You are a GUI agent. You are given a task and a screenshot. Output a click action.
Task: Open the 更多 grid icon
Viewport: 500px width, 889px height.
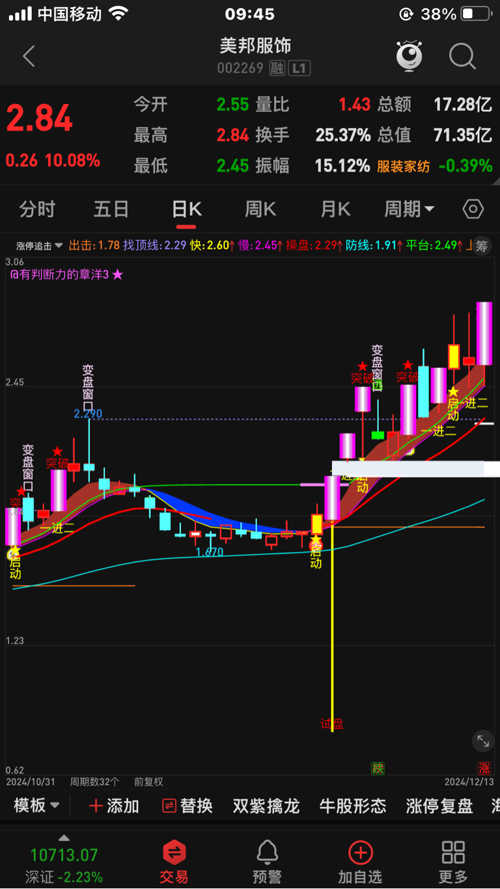(x=453, y=861)
